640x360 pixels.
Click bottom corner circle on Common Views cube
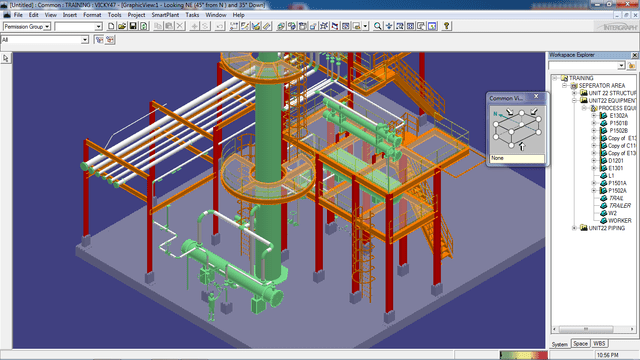[511, 145]
